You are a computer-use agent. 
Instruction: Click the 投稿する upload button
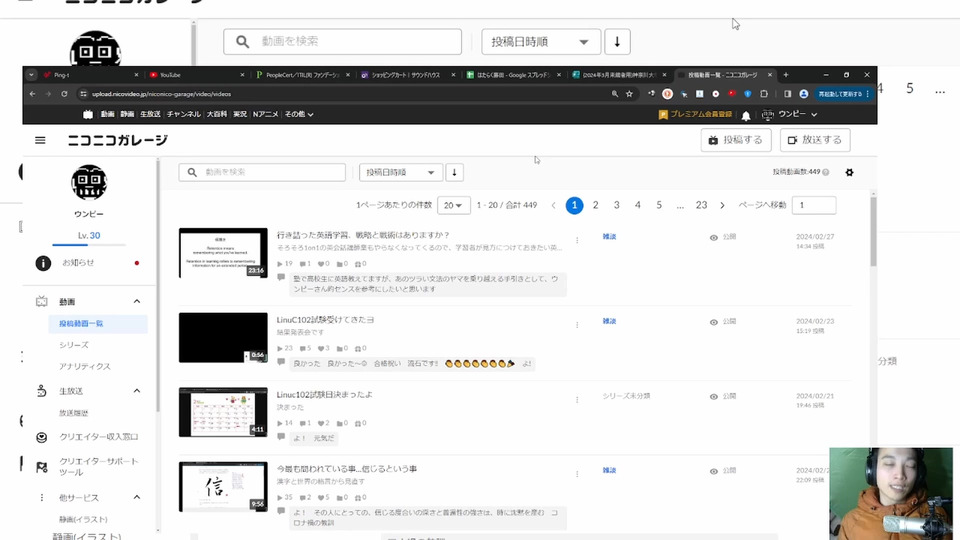(736, 140)
